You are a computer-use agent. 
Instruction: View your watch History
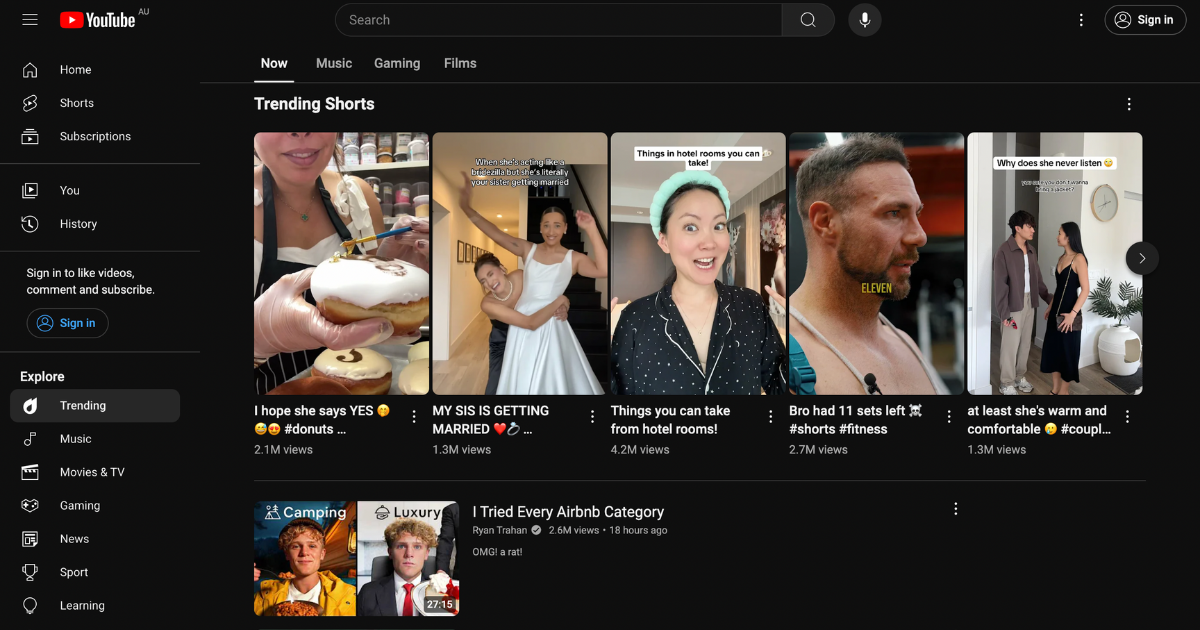[x=78, y=223]
